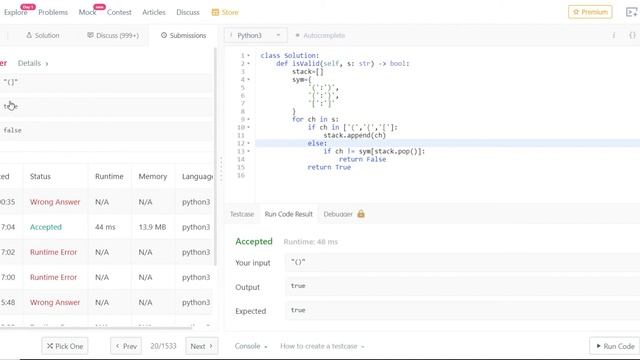
Task: Switch to the Testcase tab
Action: pos(242,214)
